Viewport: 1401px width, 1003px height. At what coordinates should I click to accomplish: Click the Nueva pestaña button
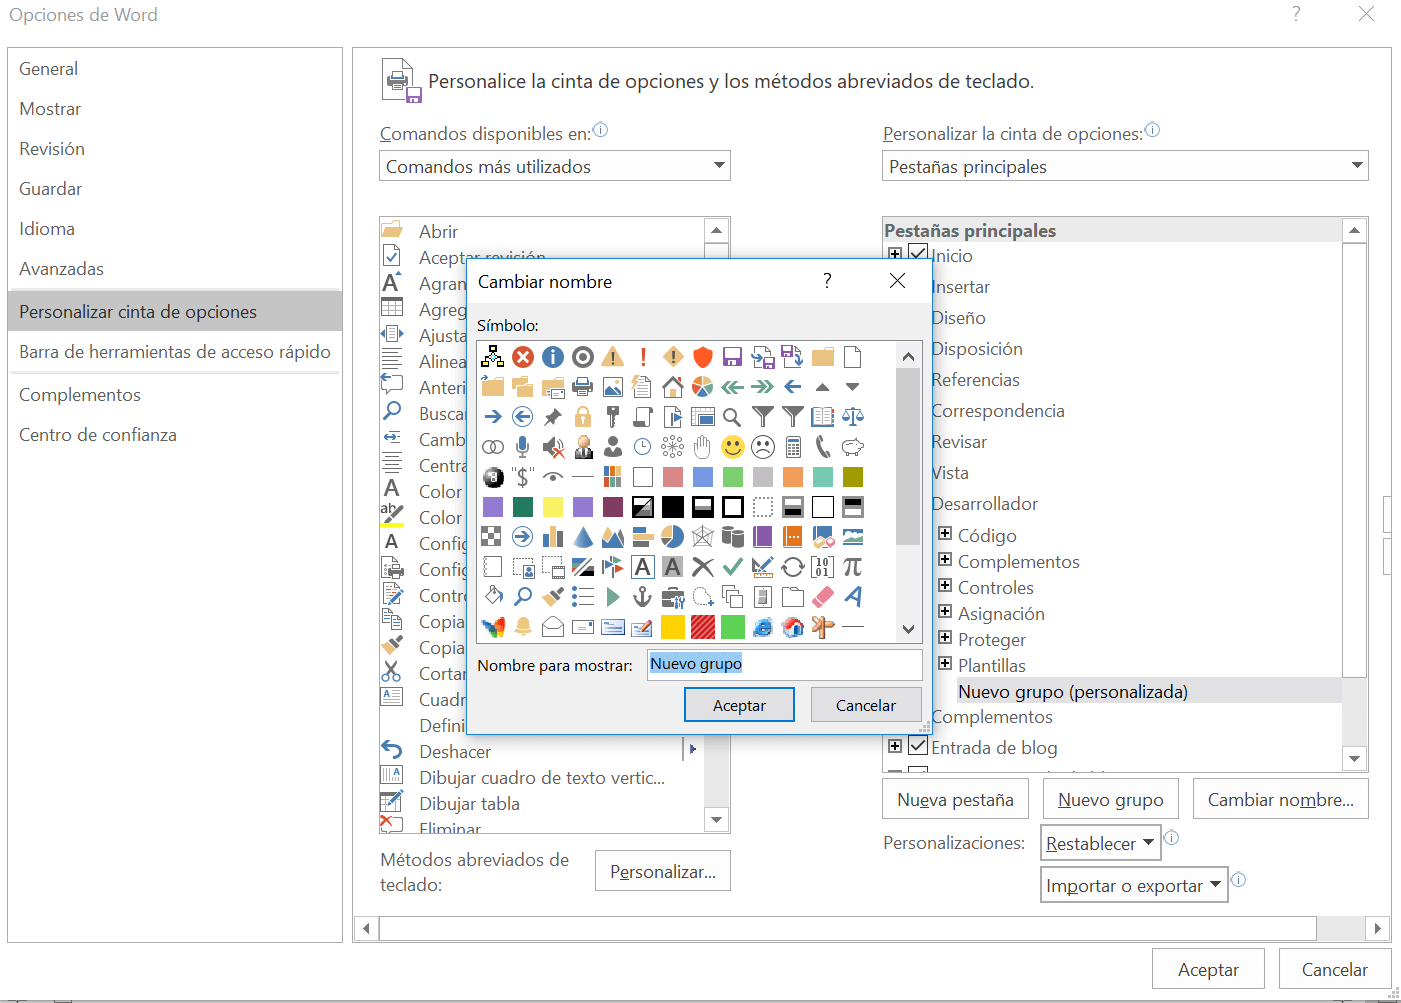(x=956, y=799)
